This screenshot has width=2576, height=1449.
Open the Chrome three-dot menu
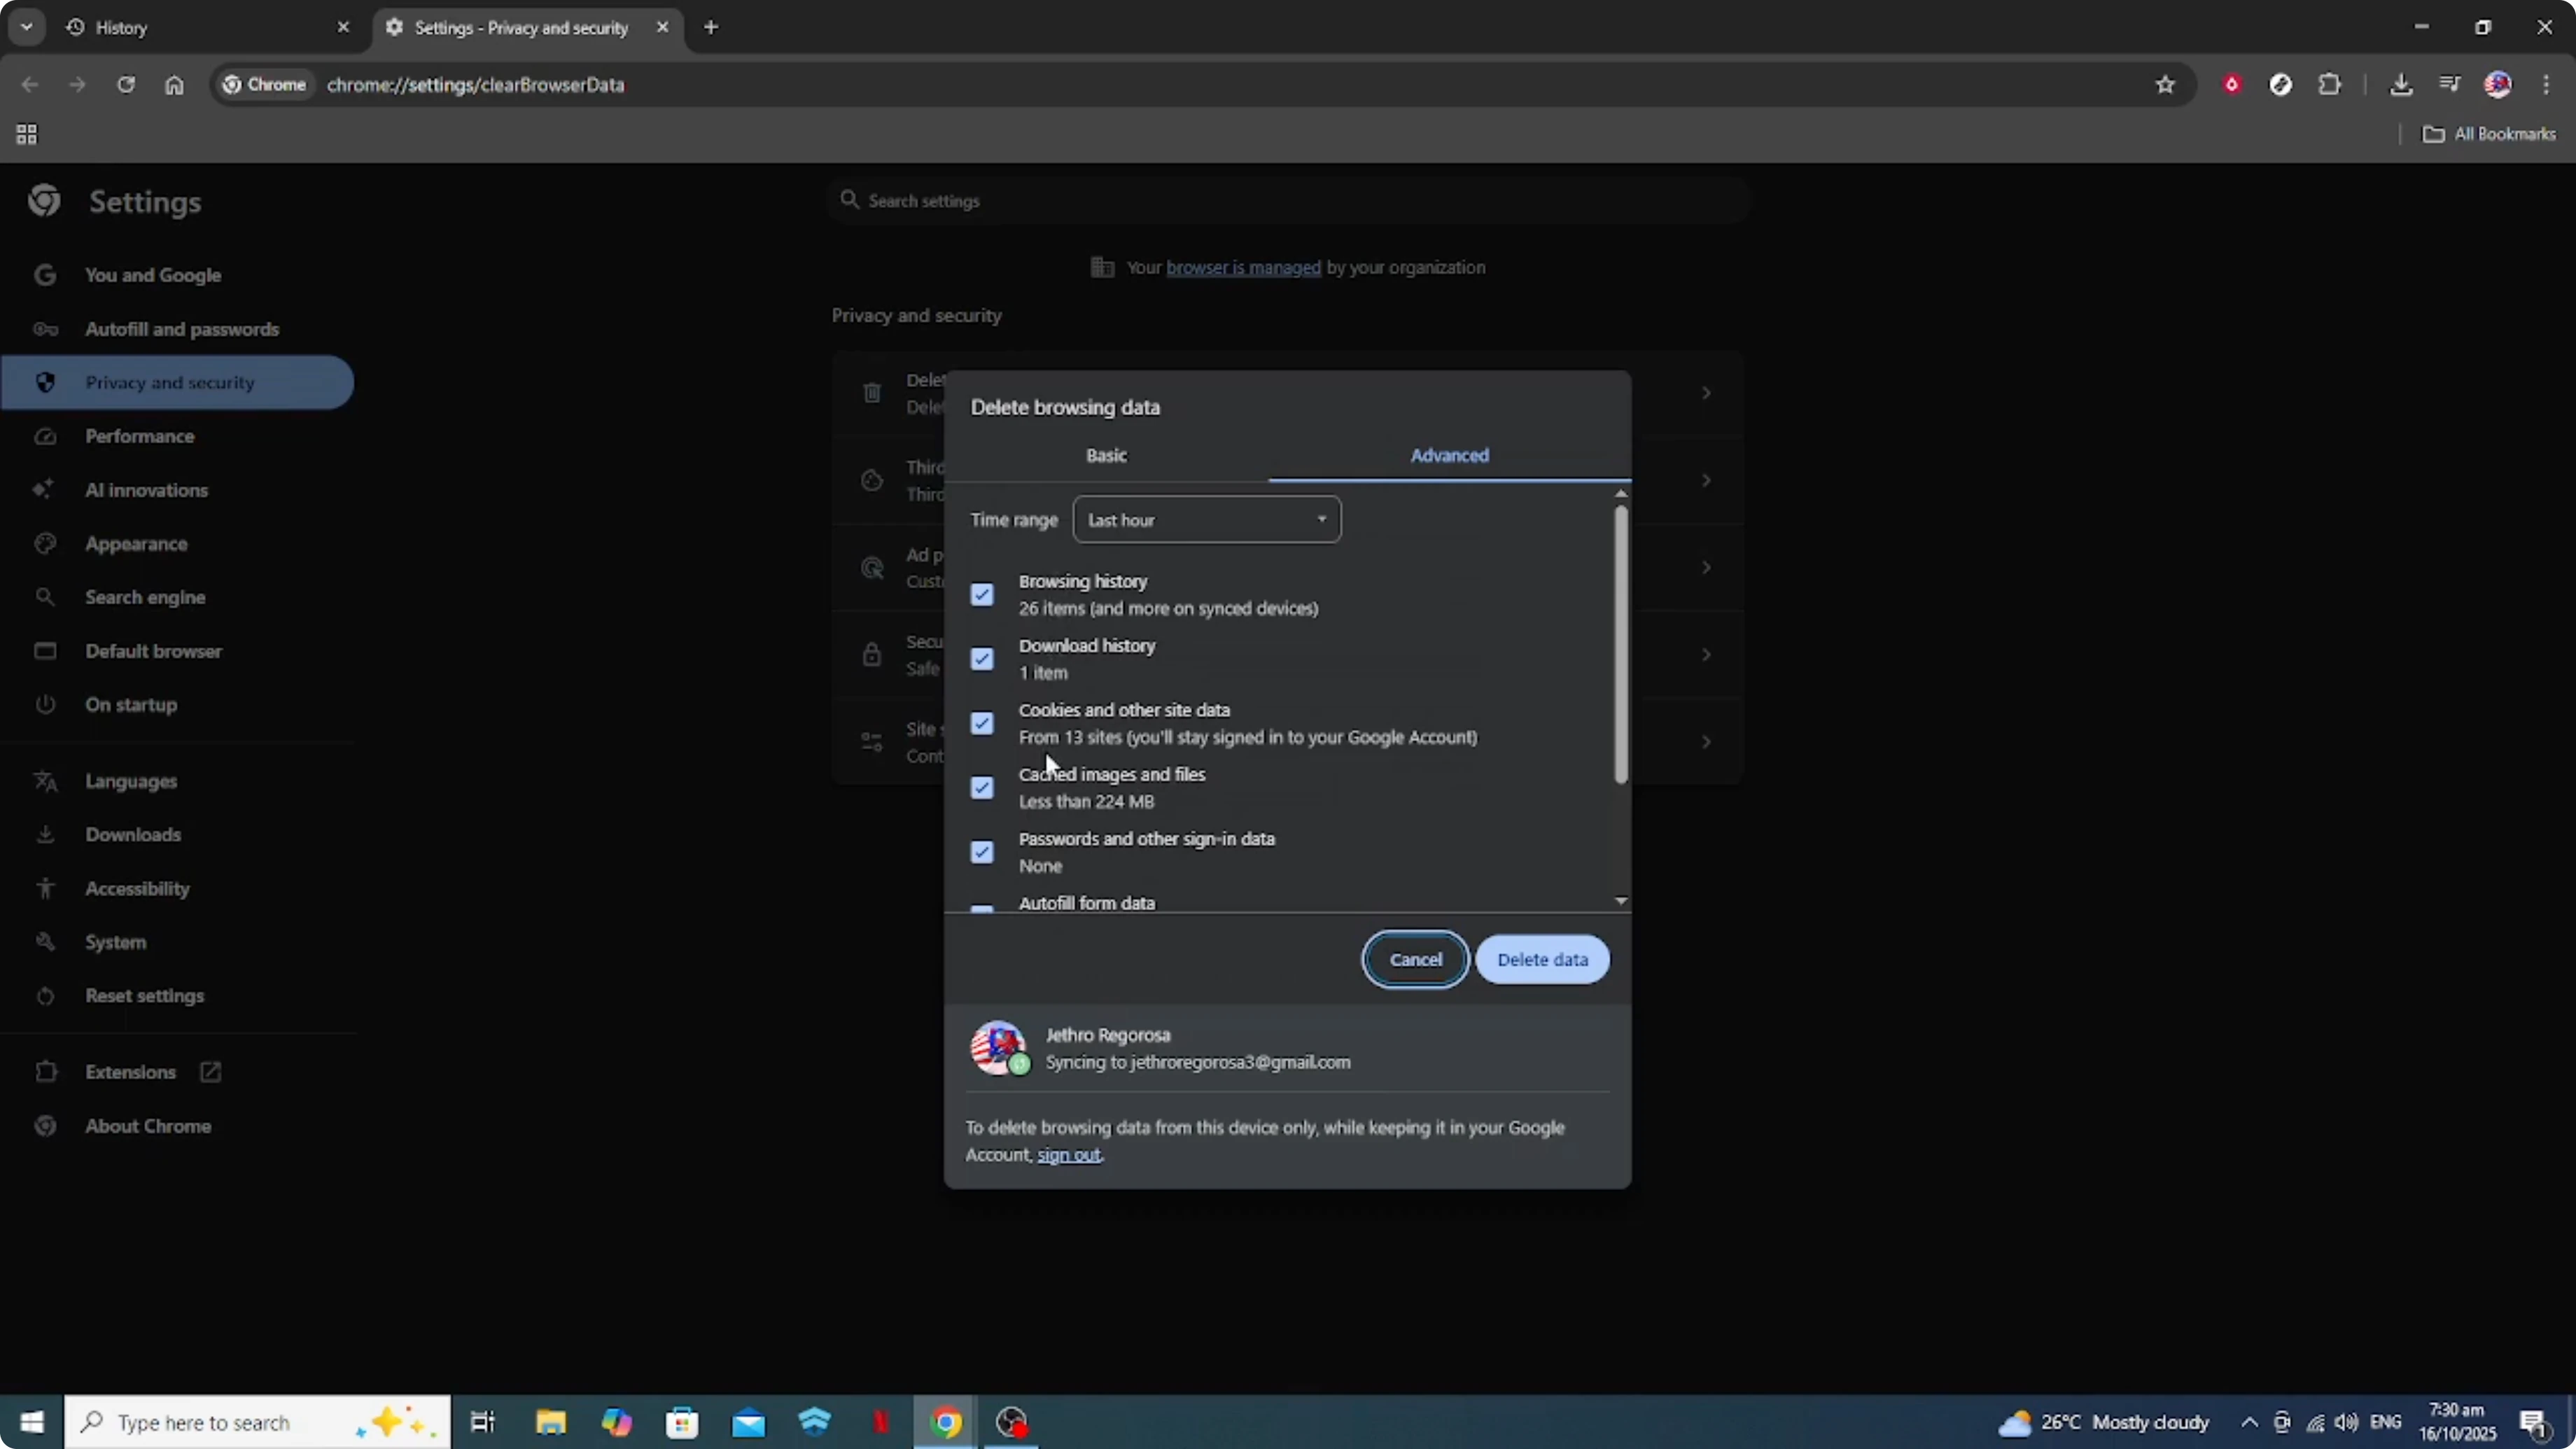tap(2546, 85)
